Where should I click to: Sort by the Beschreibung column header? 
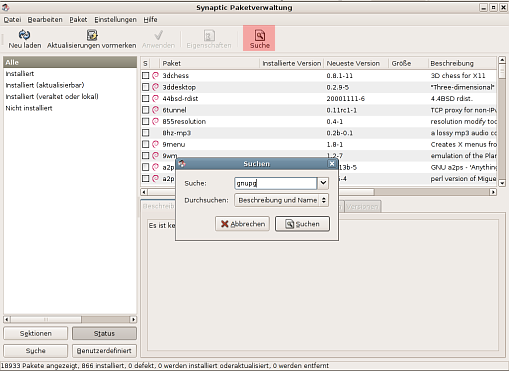click(x=463, y=63)
